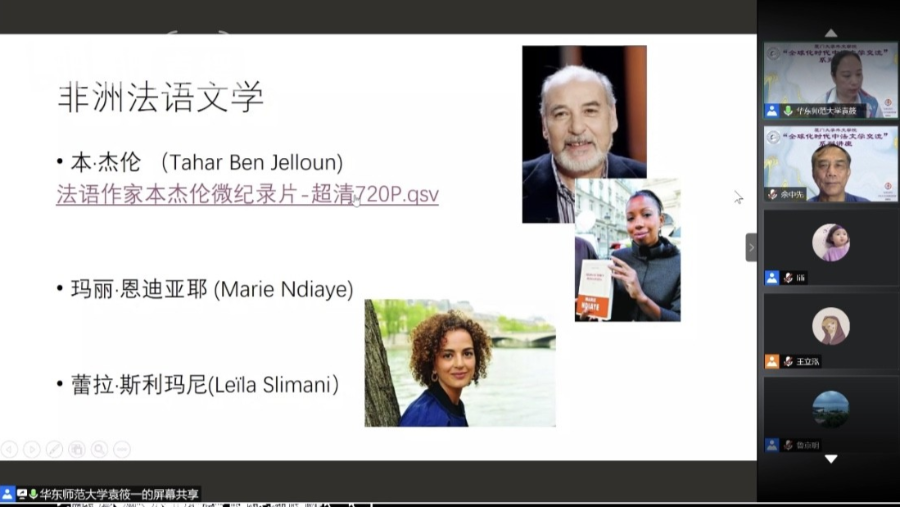900x507 pixels.
Task: Select 余中先 participant video tile
Action: pyautogui.click(x=831, y=164)
